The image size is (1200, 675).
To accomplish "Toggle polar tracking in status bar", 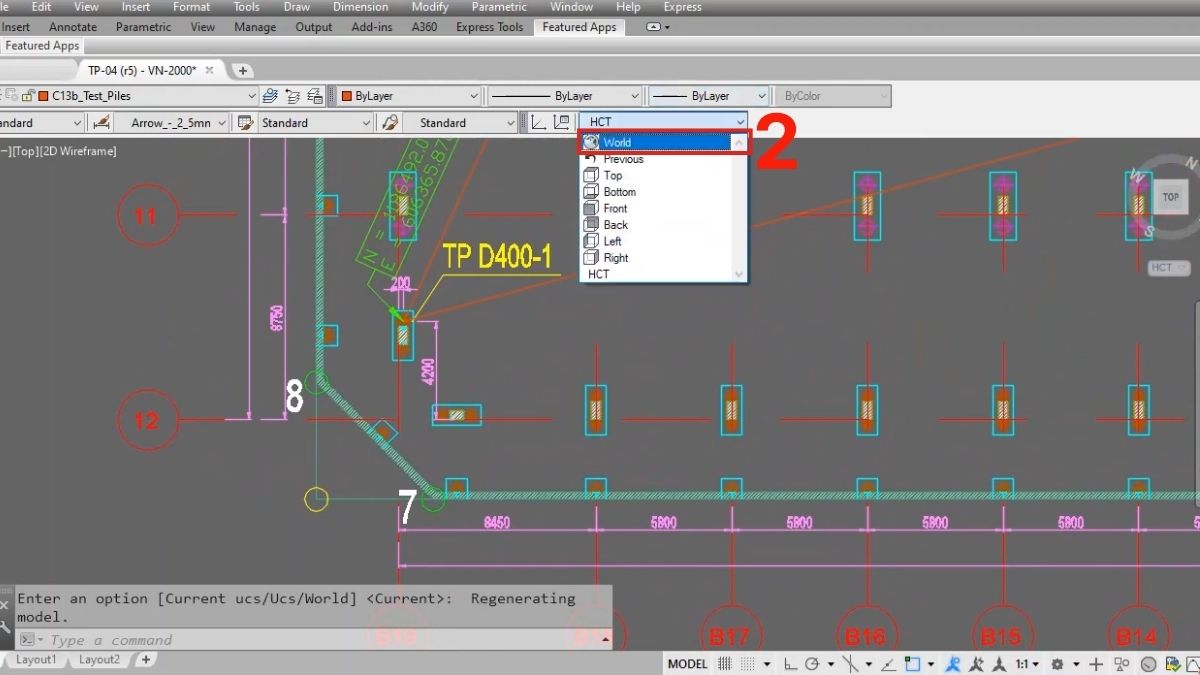I will coord(812,664).
